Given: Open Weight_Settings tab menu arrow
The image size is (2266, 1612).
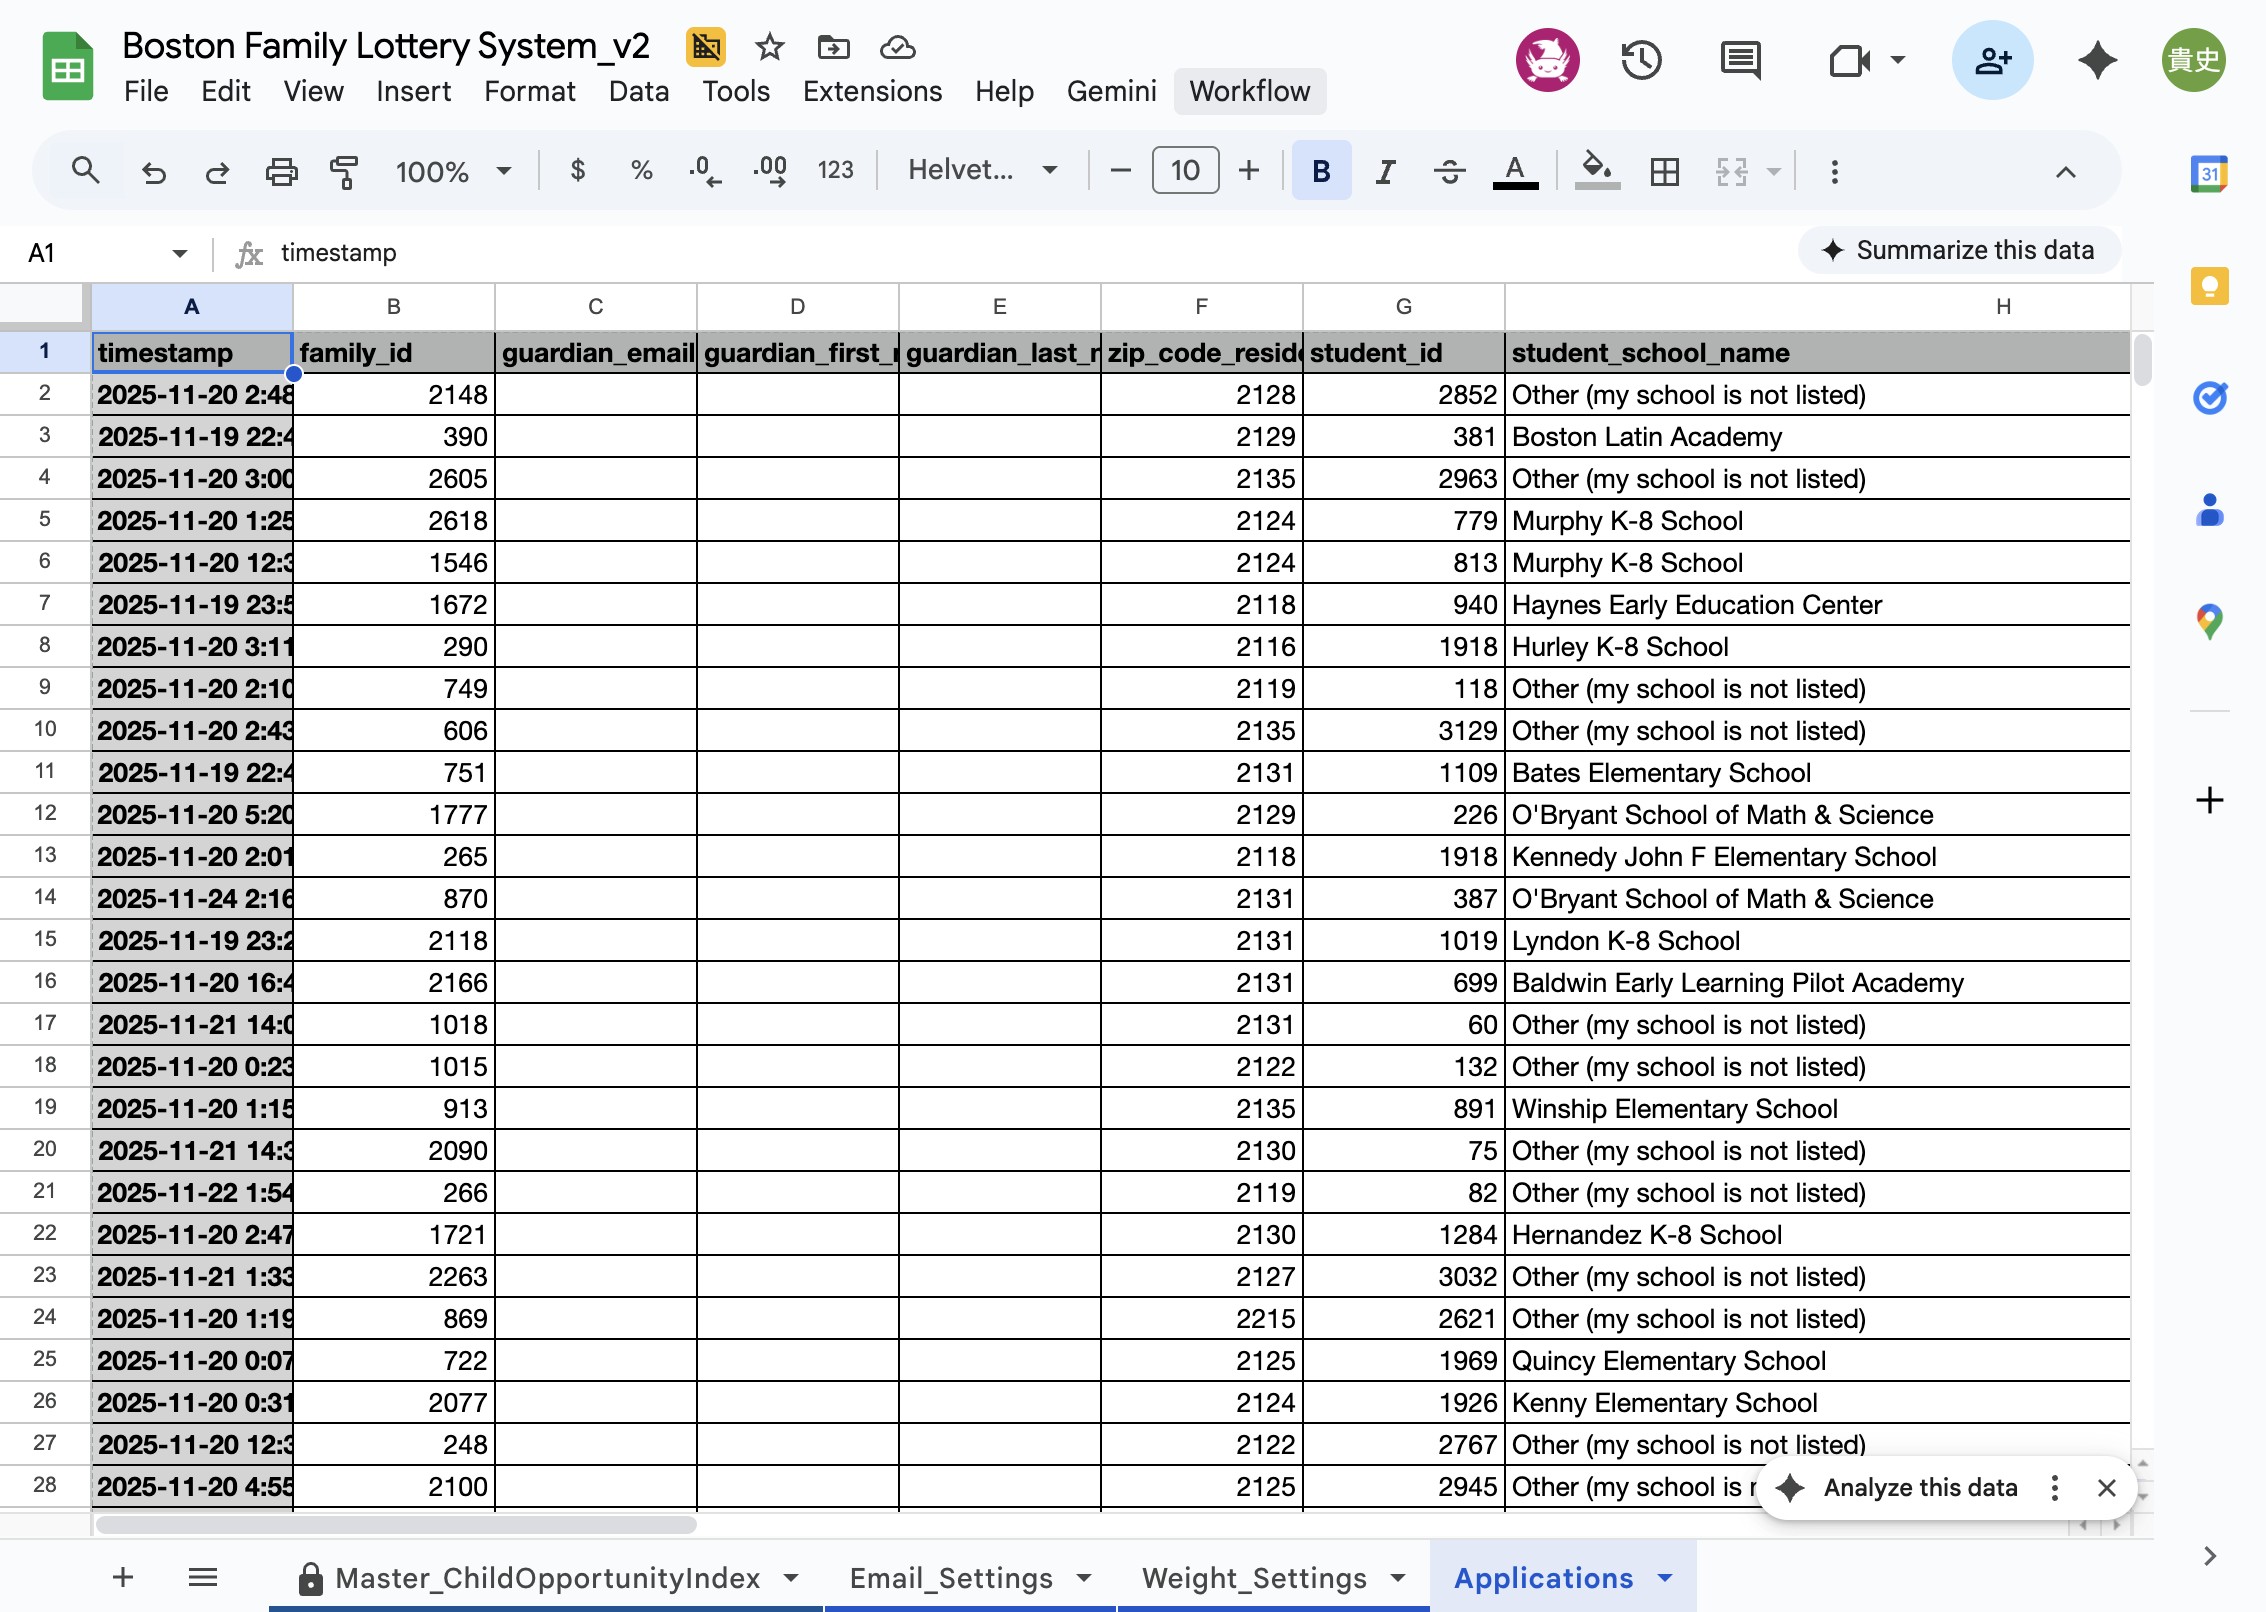Looking at the screenshot, I should coord(1398,1578).
